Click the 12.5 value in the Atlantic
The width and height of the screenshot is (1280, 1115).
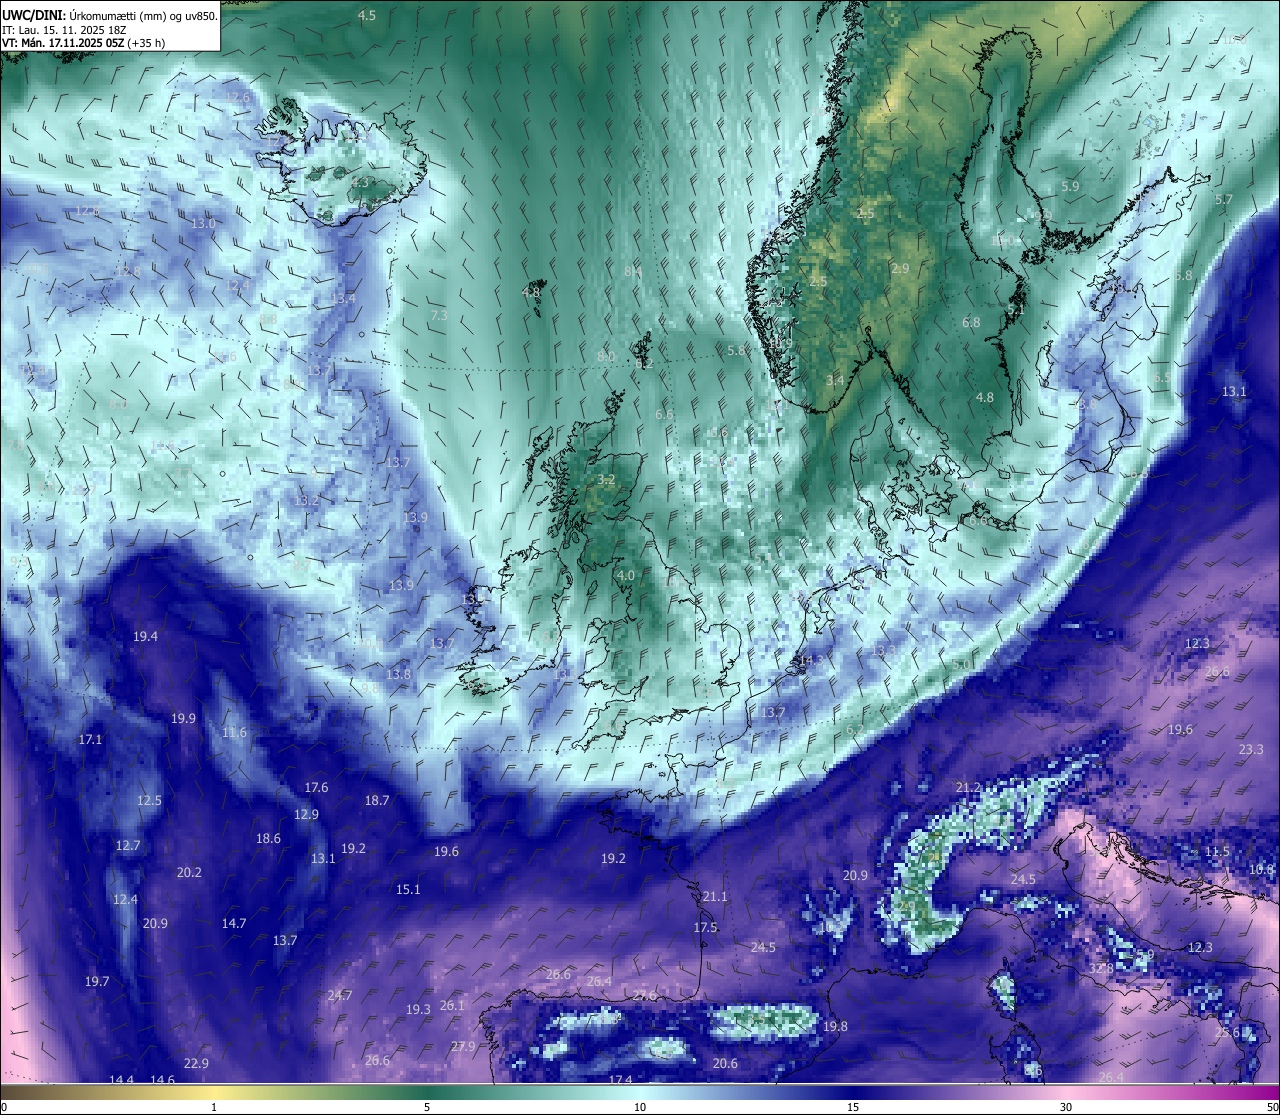(x=149, y=800)
